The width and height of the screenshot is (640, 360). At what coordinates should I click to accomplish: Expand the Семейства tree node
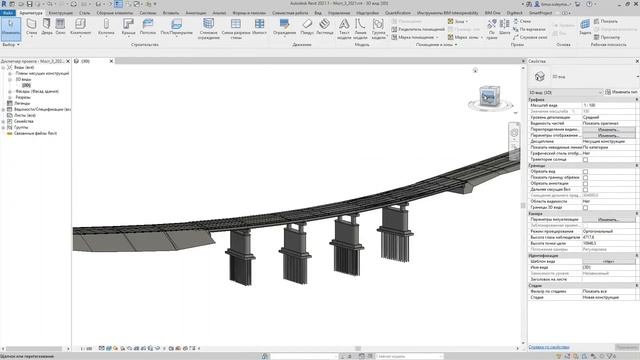pos(3,121)
